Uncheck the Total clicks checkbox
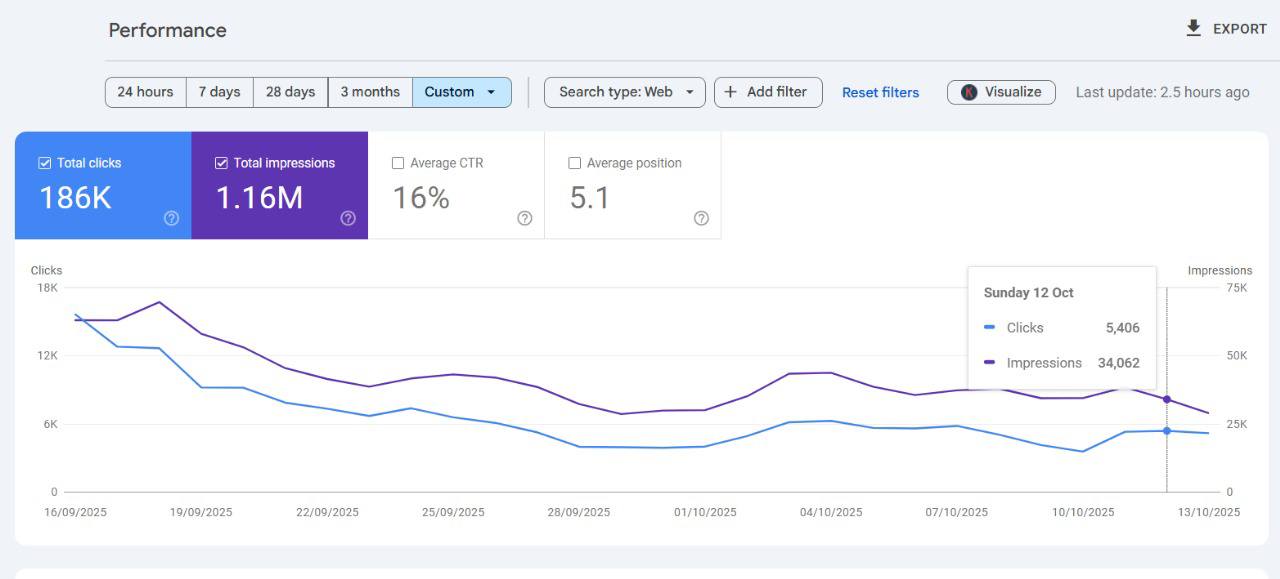Screen dimensions: 1280x579 click(44, 163)
